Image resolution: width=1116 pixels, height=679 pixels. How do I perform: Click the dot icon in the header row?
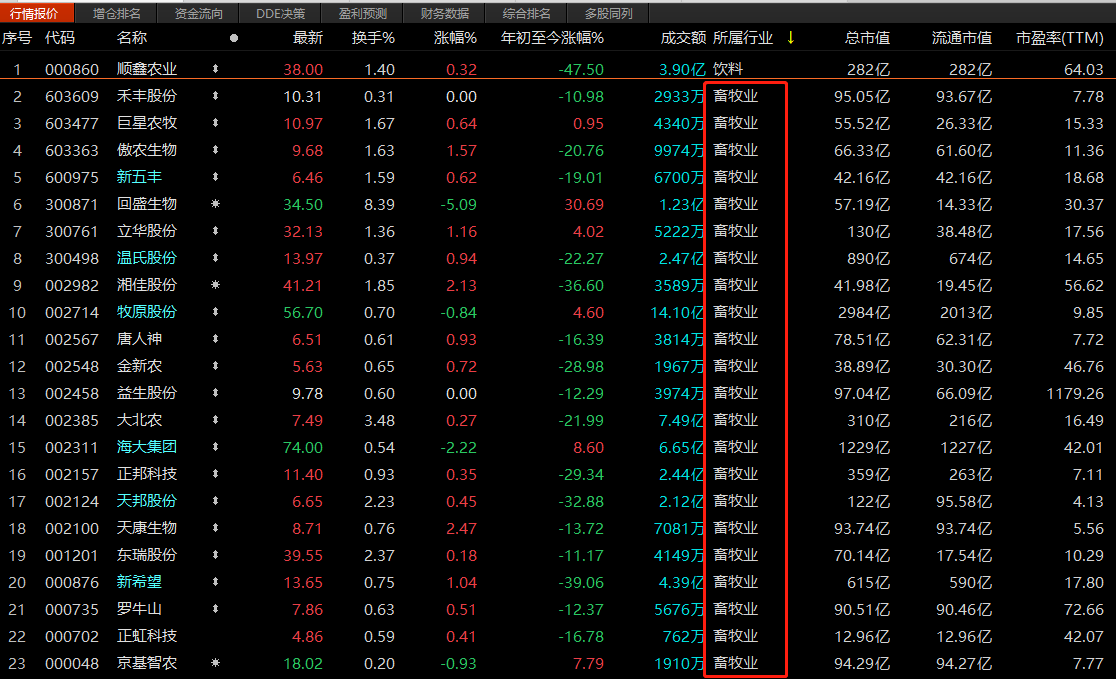pyautogui.click(x=234, y=38)
